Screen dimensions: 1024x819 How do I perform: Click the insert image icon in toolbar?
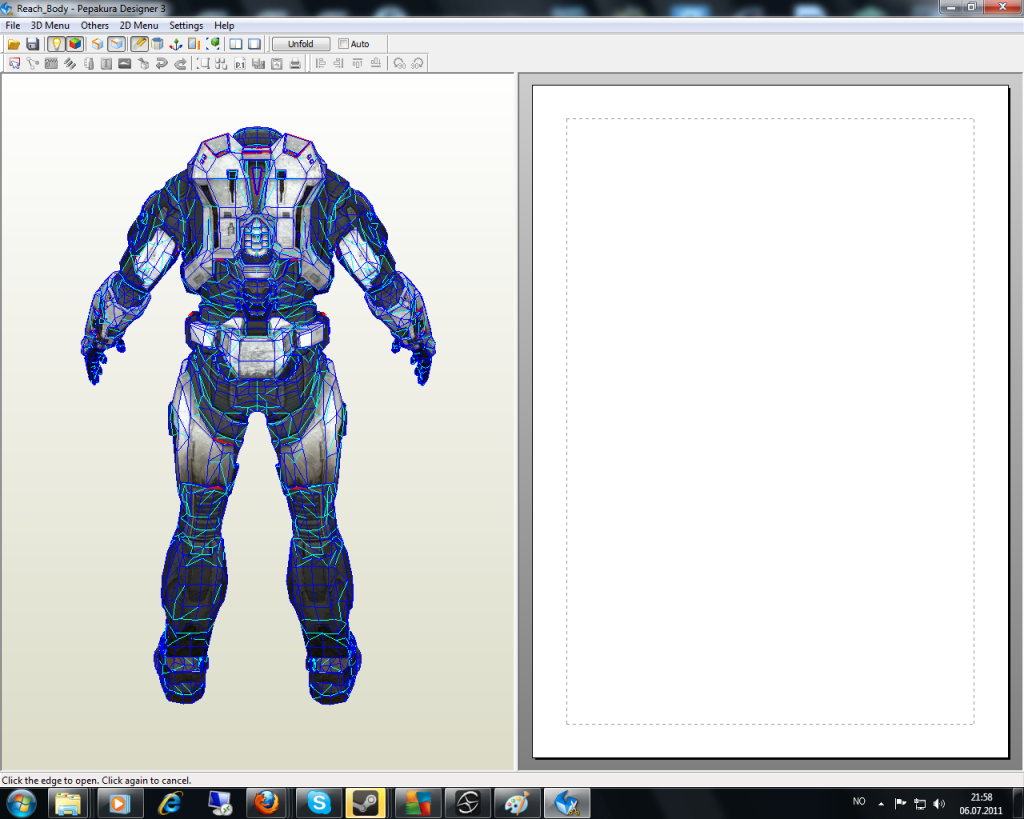pos(125,63)
